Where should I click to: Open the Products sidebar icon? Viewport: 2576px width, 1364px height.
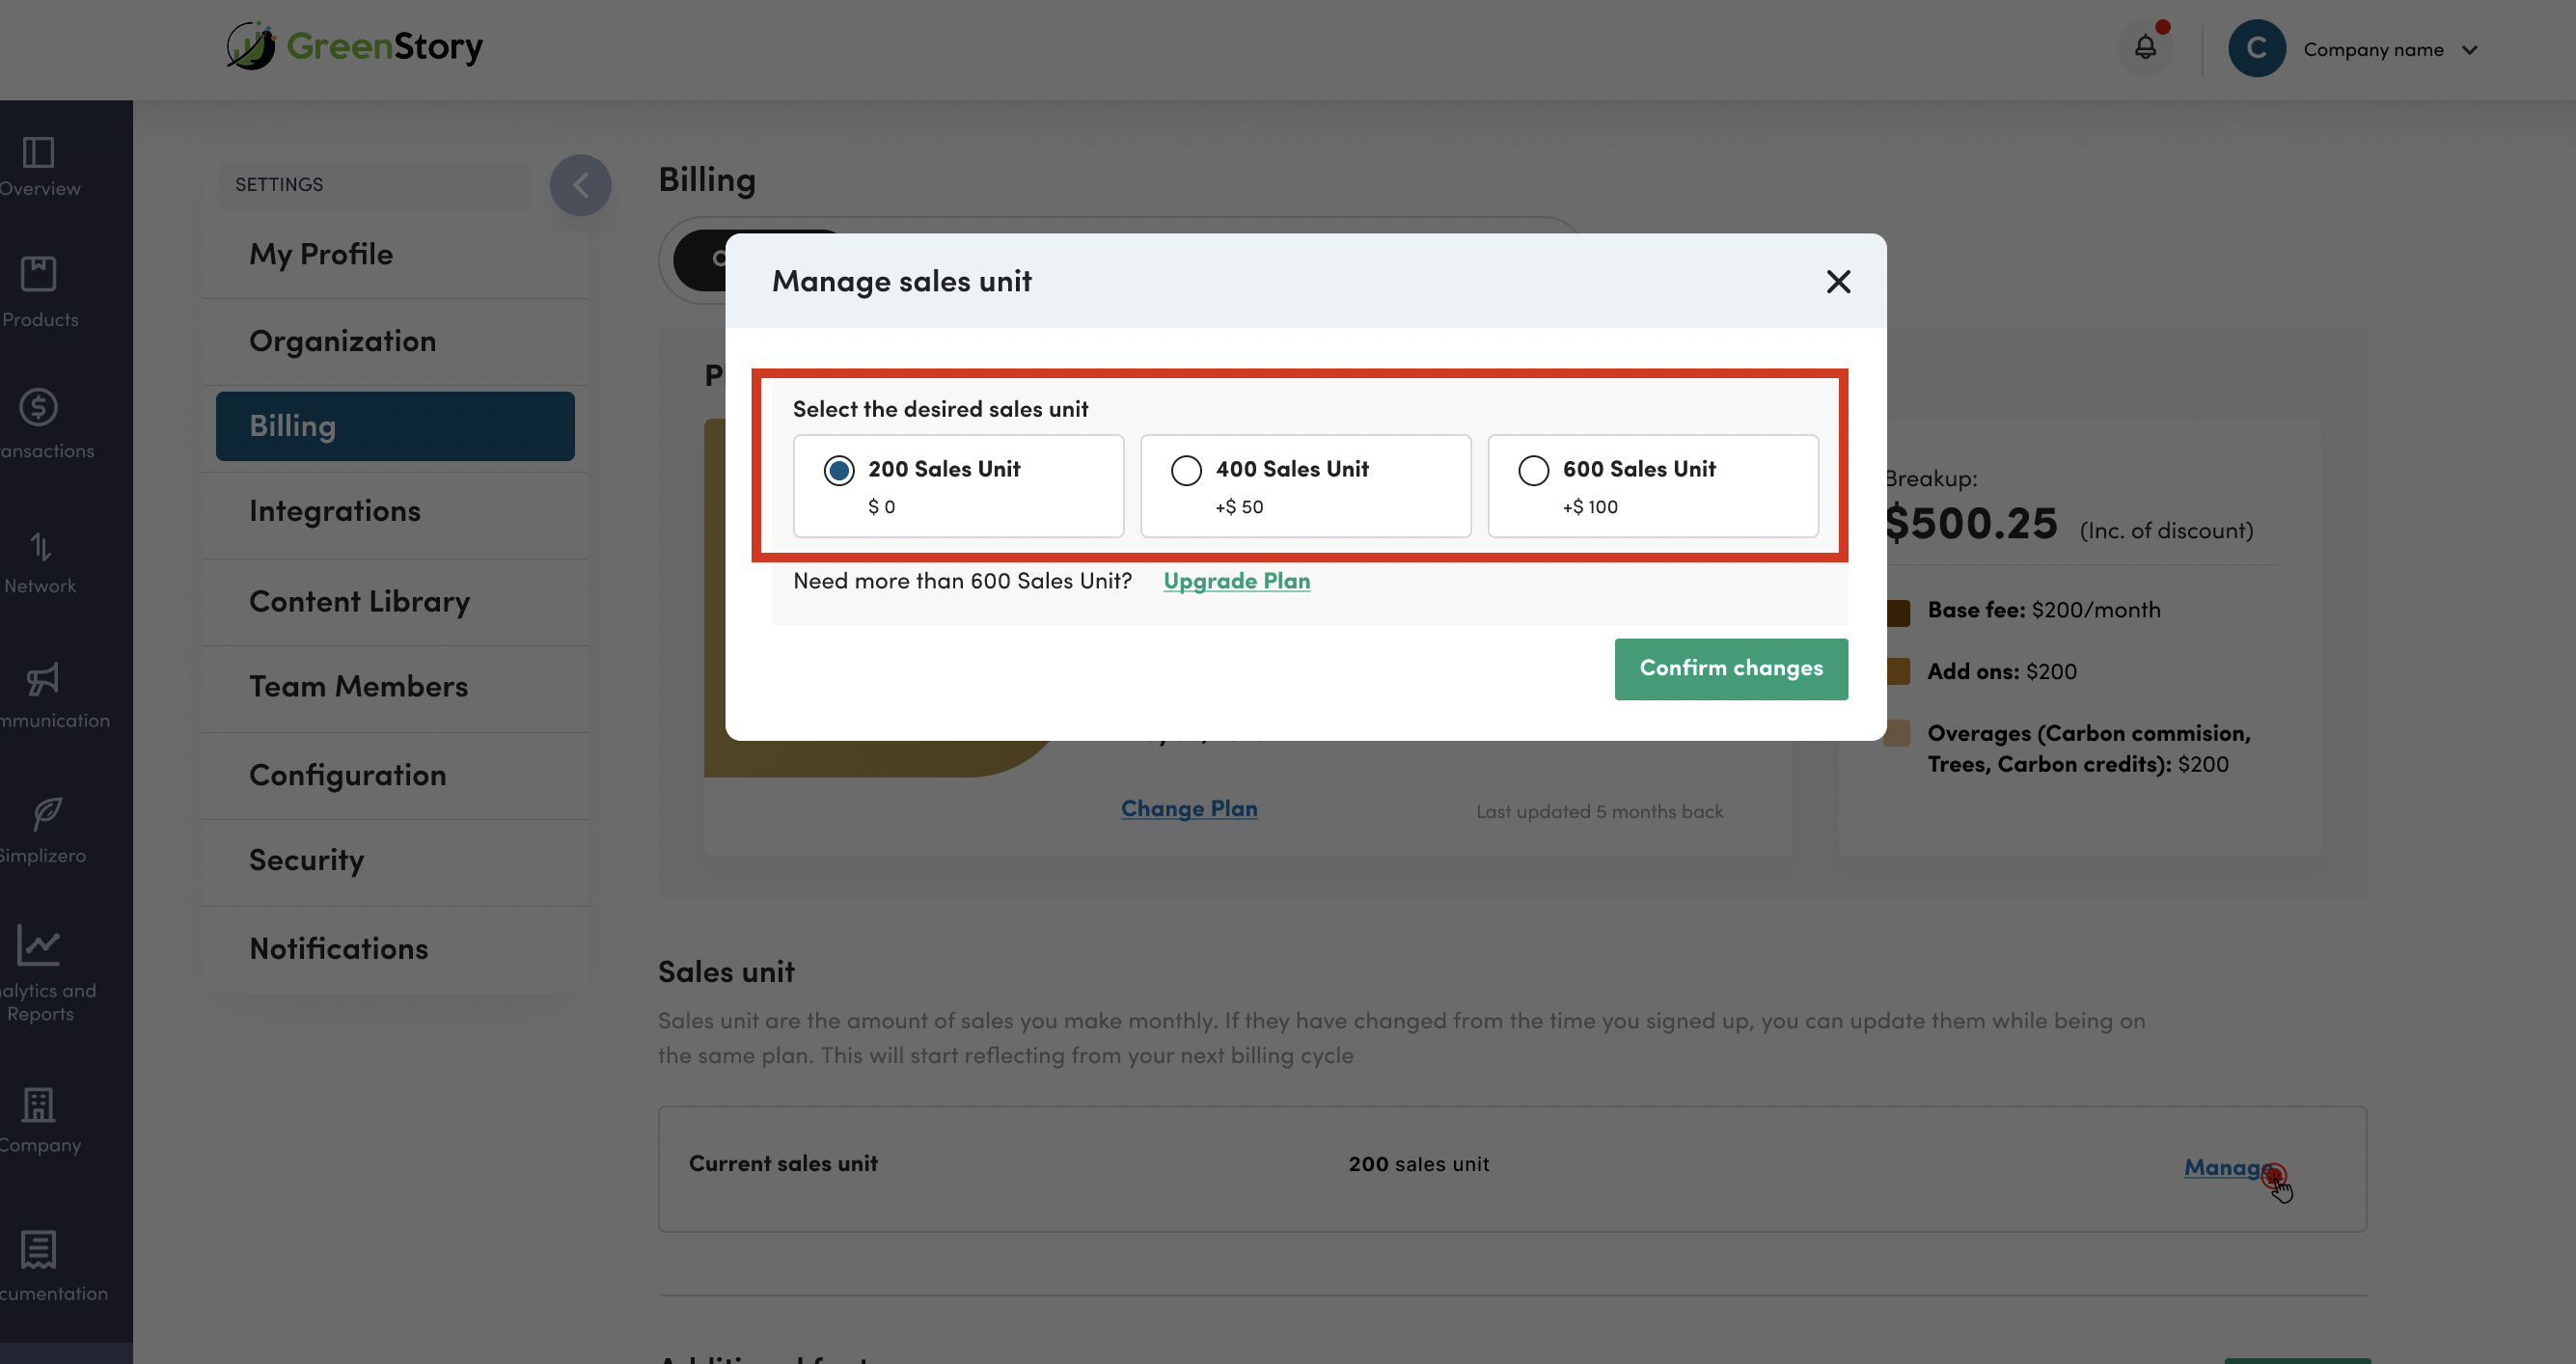point(38,274)
